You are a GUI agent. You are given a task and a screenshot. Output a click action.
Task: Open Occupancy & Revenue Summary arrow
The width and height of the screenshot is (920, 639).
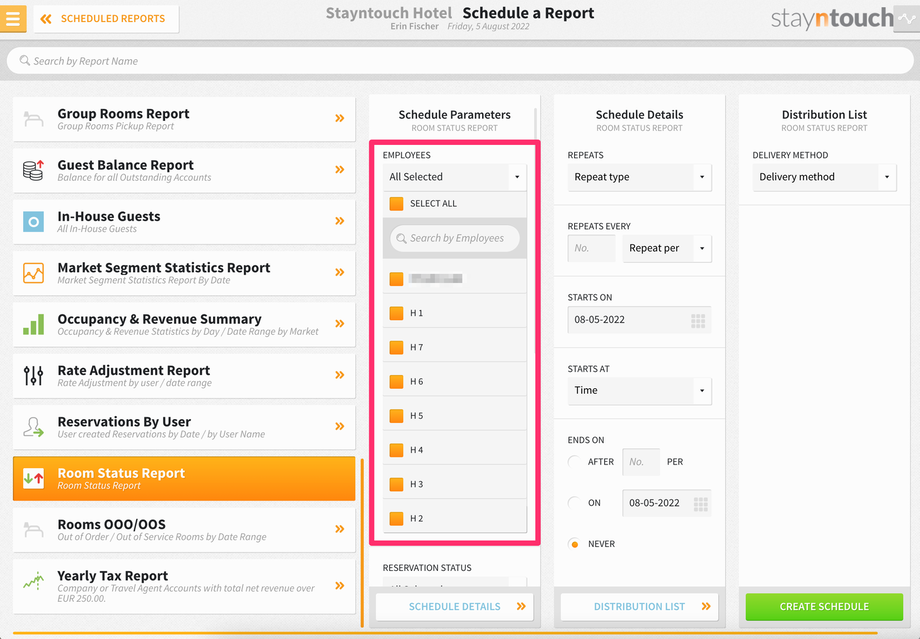tap(340, 324)
